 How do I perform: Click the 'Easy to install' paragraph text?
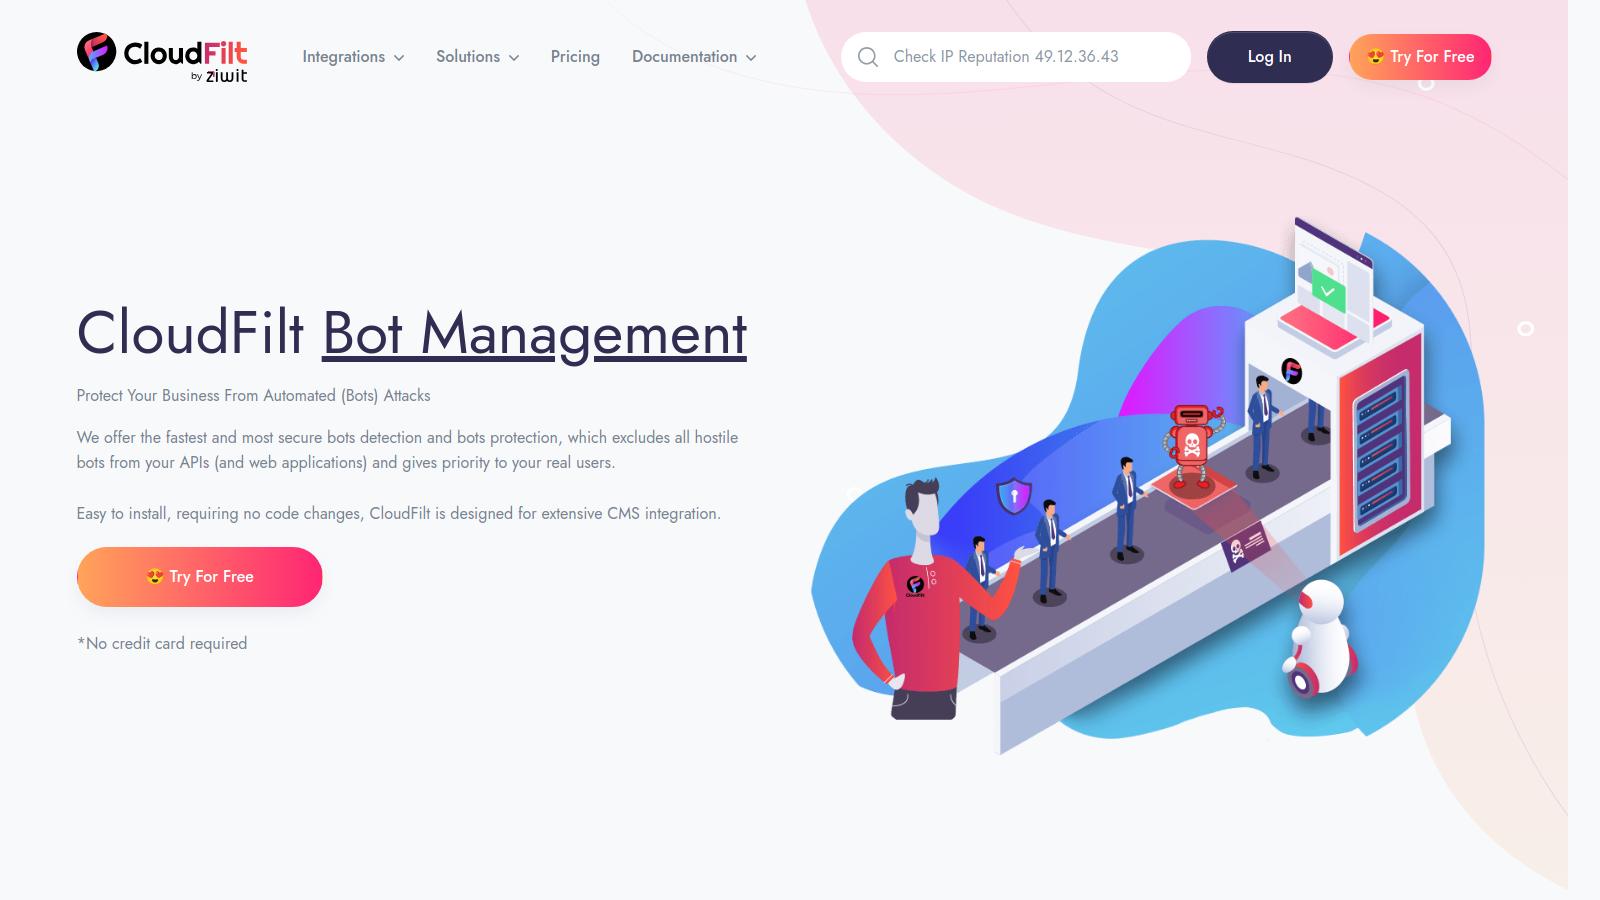point(398,514)
